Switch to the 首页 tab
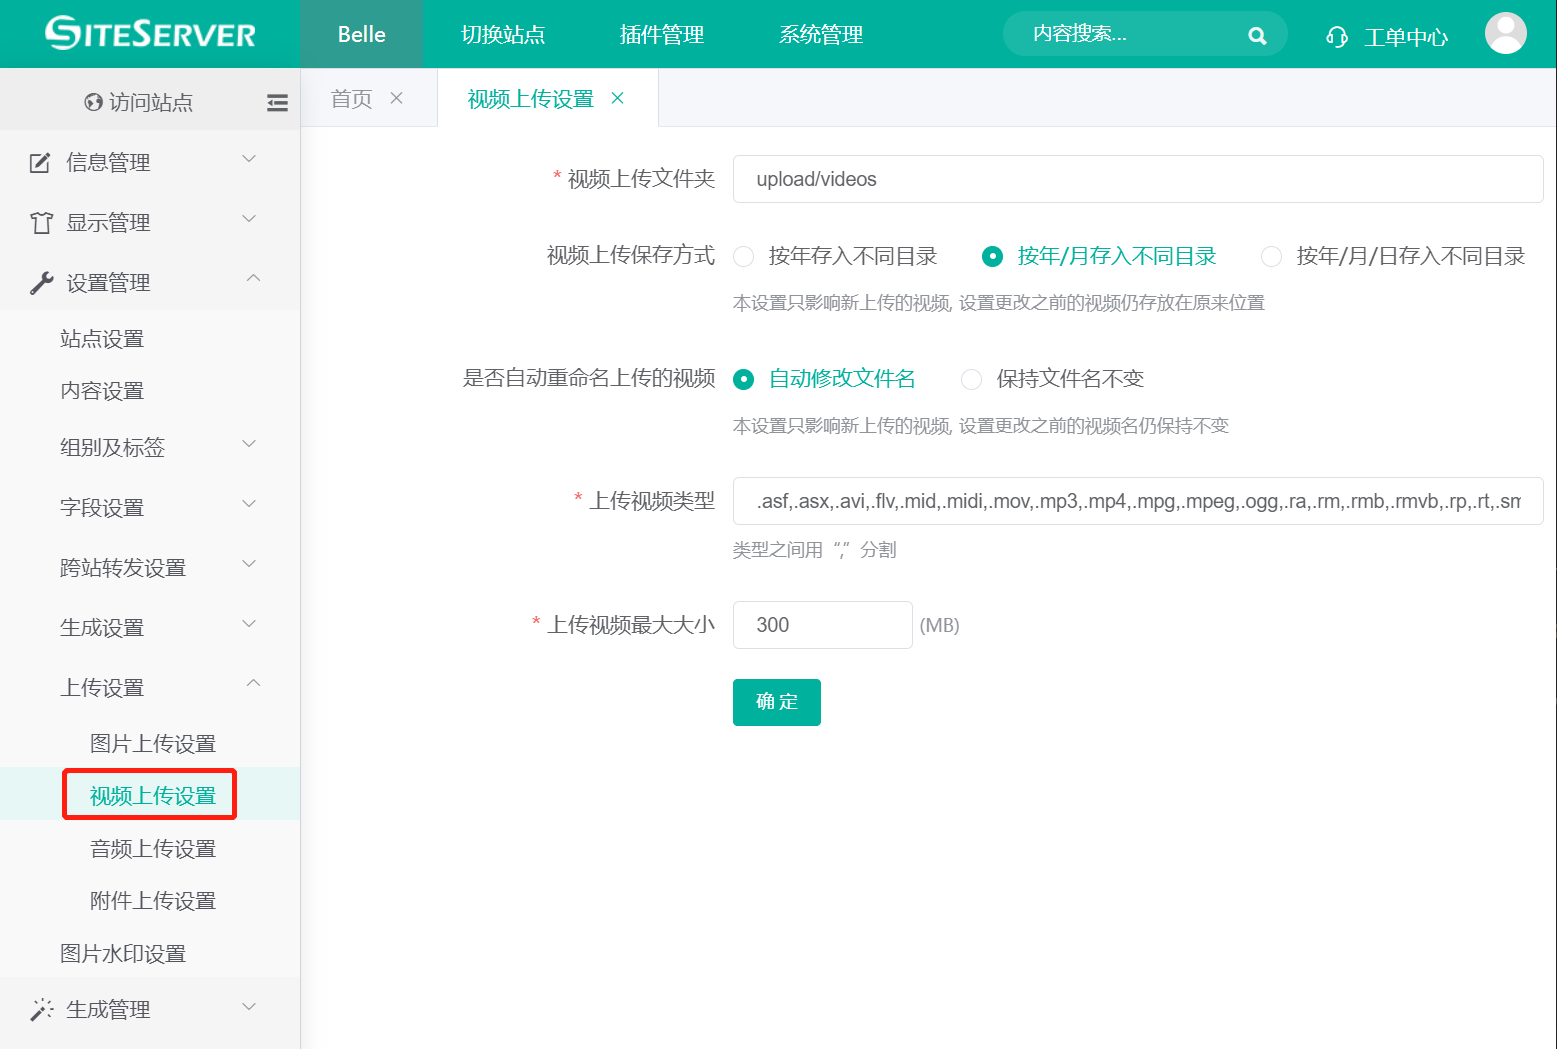Image resolution: width=1557 pixels, height=1049 pixels. (350, 97)
